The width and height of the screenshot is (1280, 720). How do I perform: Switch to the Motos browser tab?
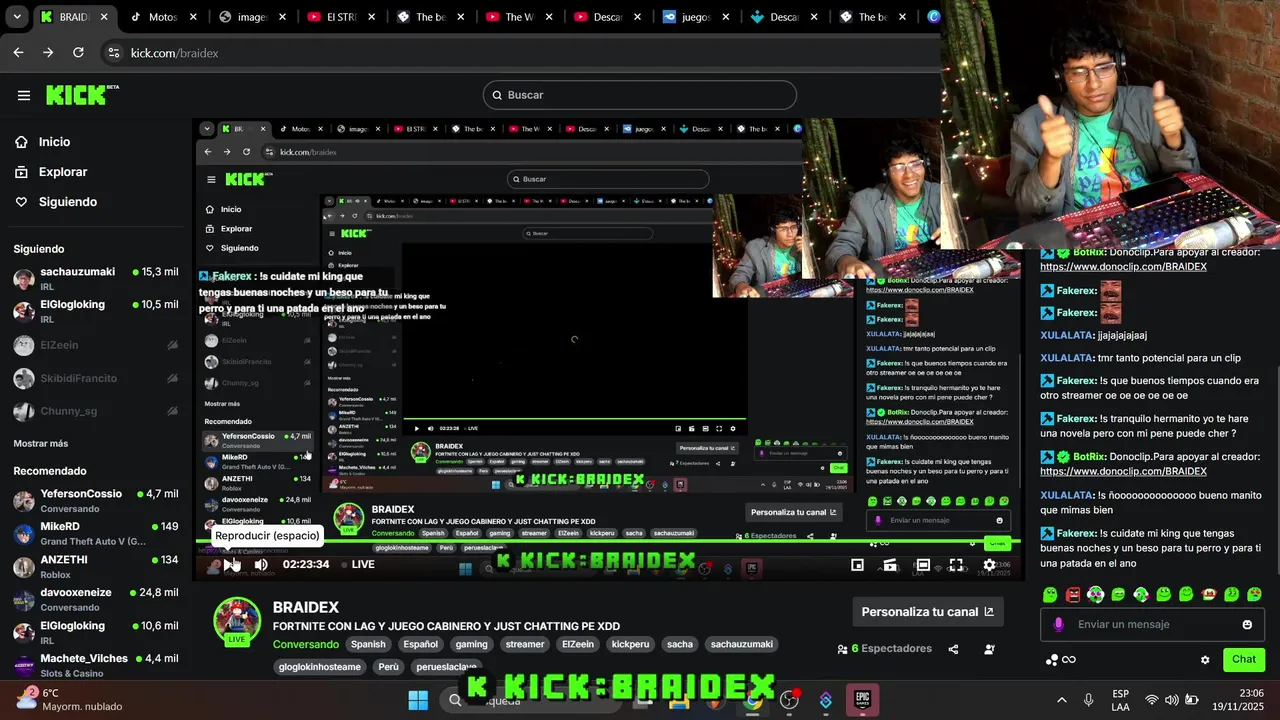163,17
